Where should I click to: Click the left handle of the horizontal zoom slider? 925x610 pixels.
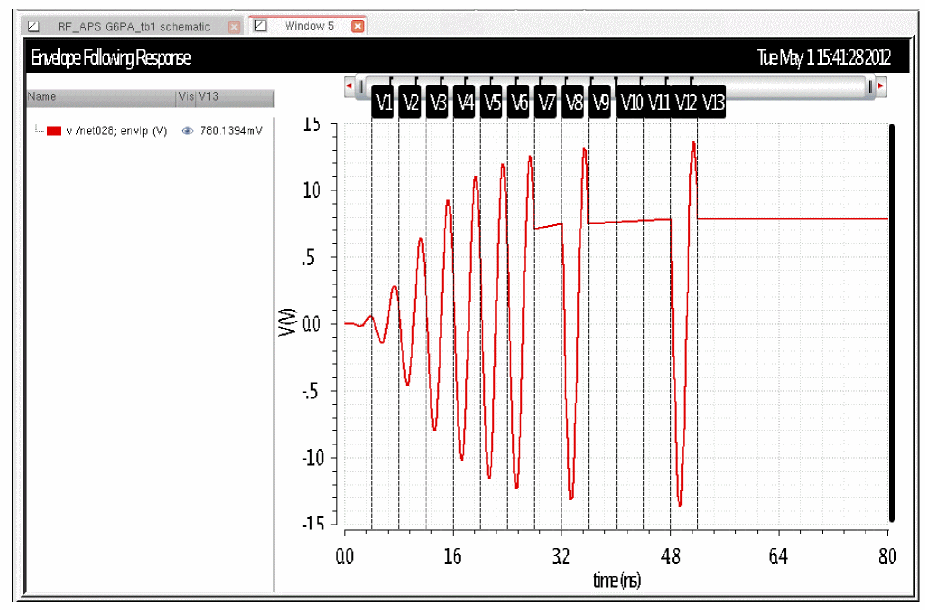click(x=361, y=87)
